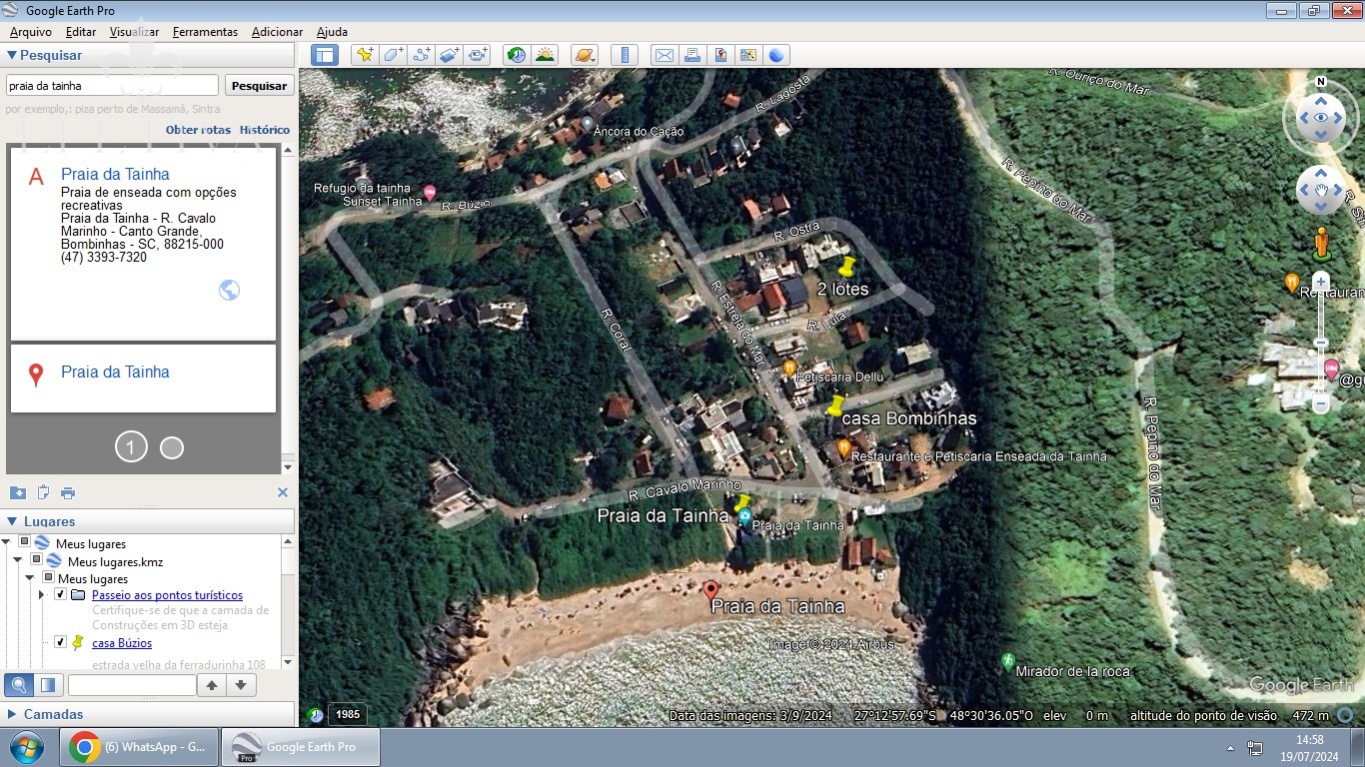
Task: Expand the Camadas panel
Action: (x=12, y=714)
